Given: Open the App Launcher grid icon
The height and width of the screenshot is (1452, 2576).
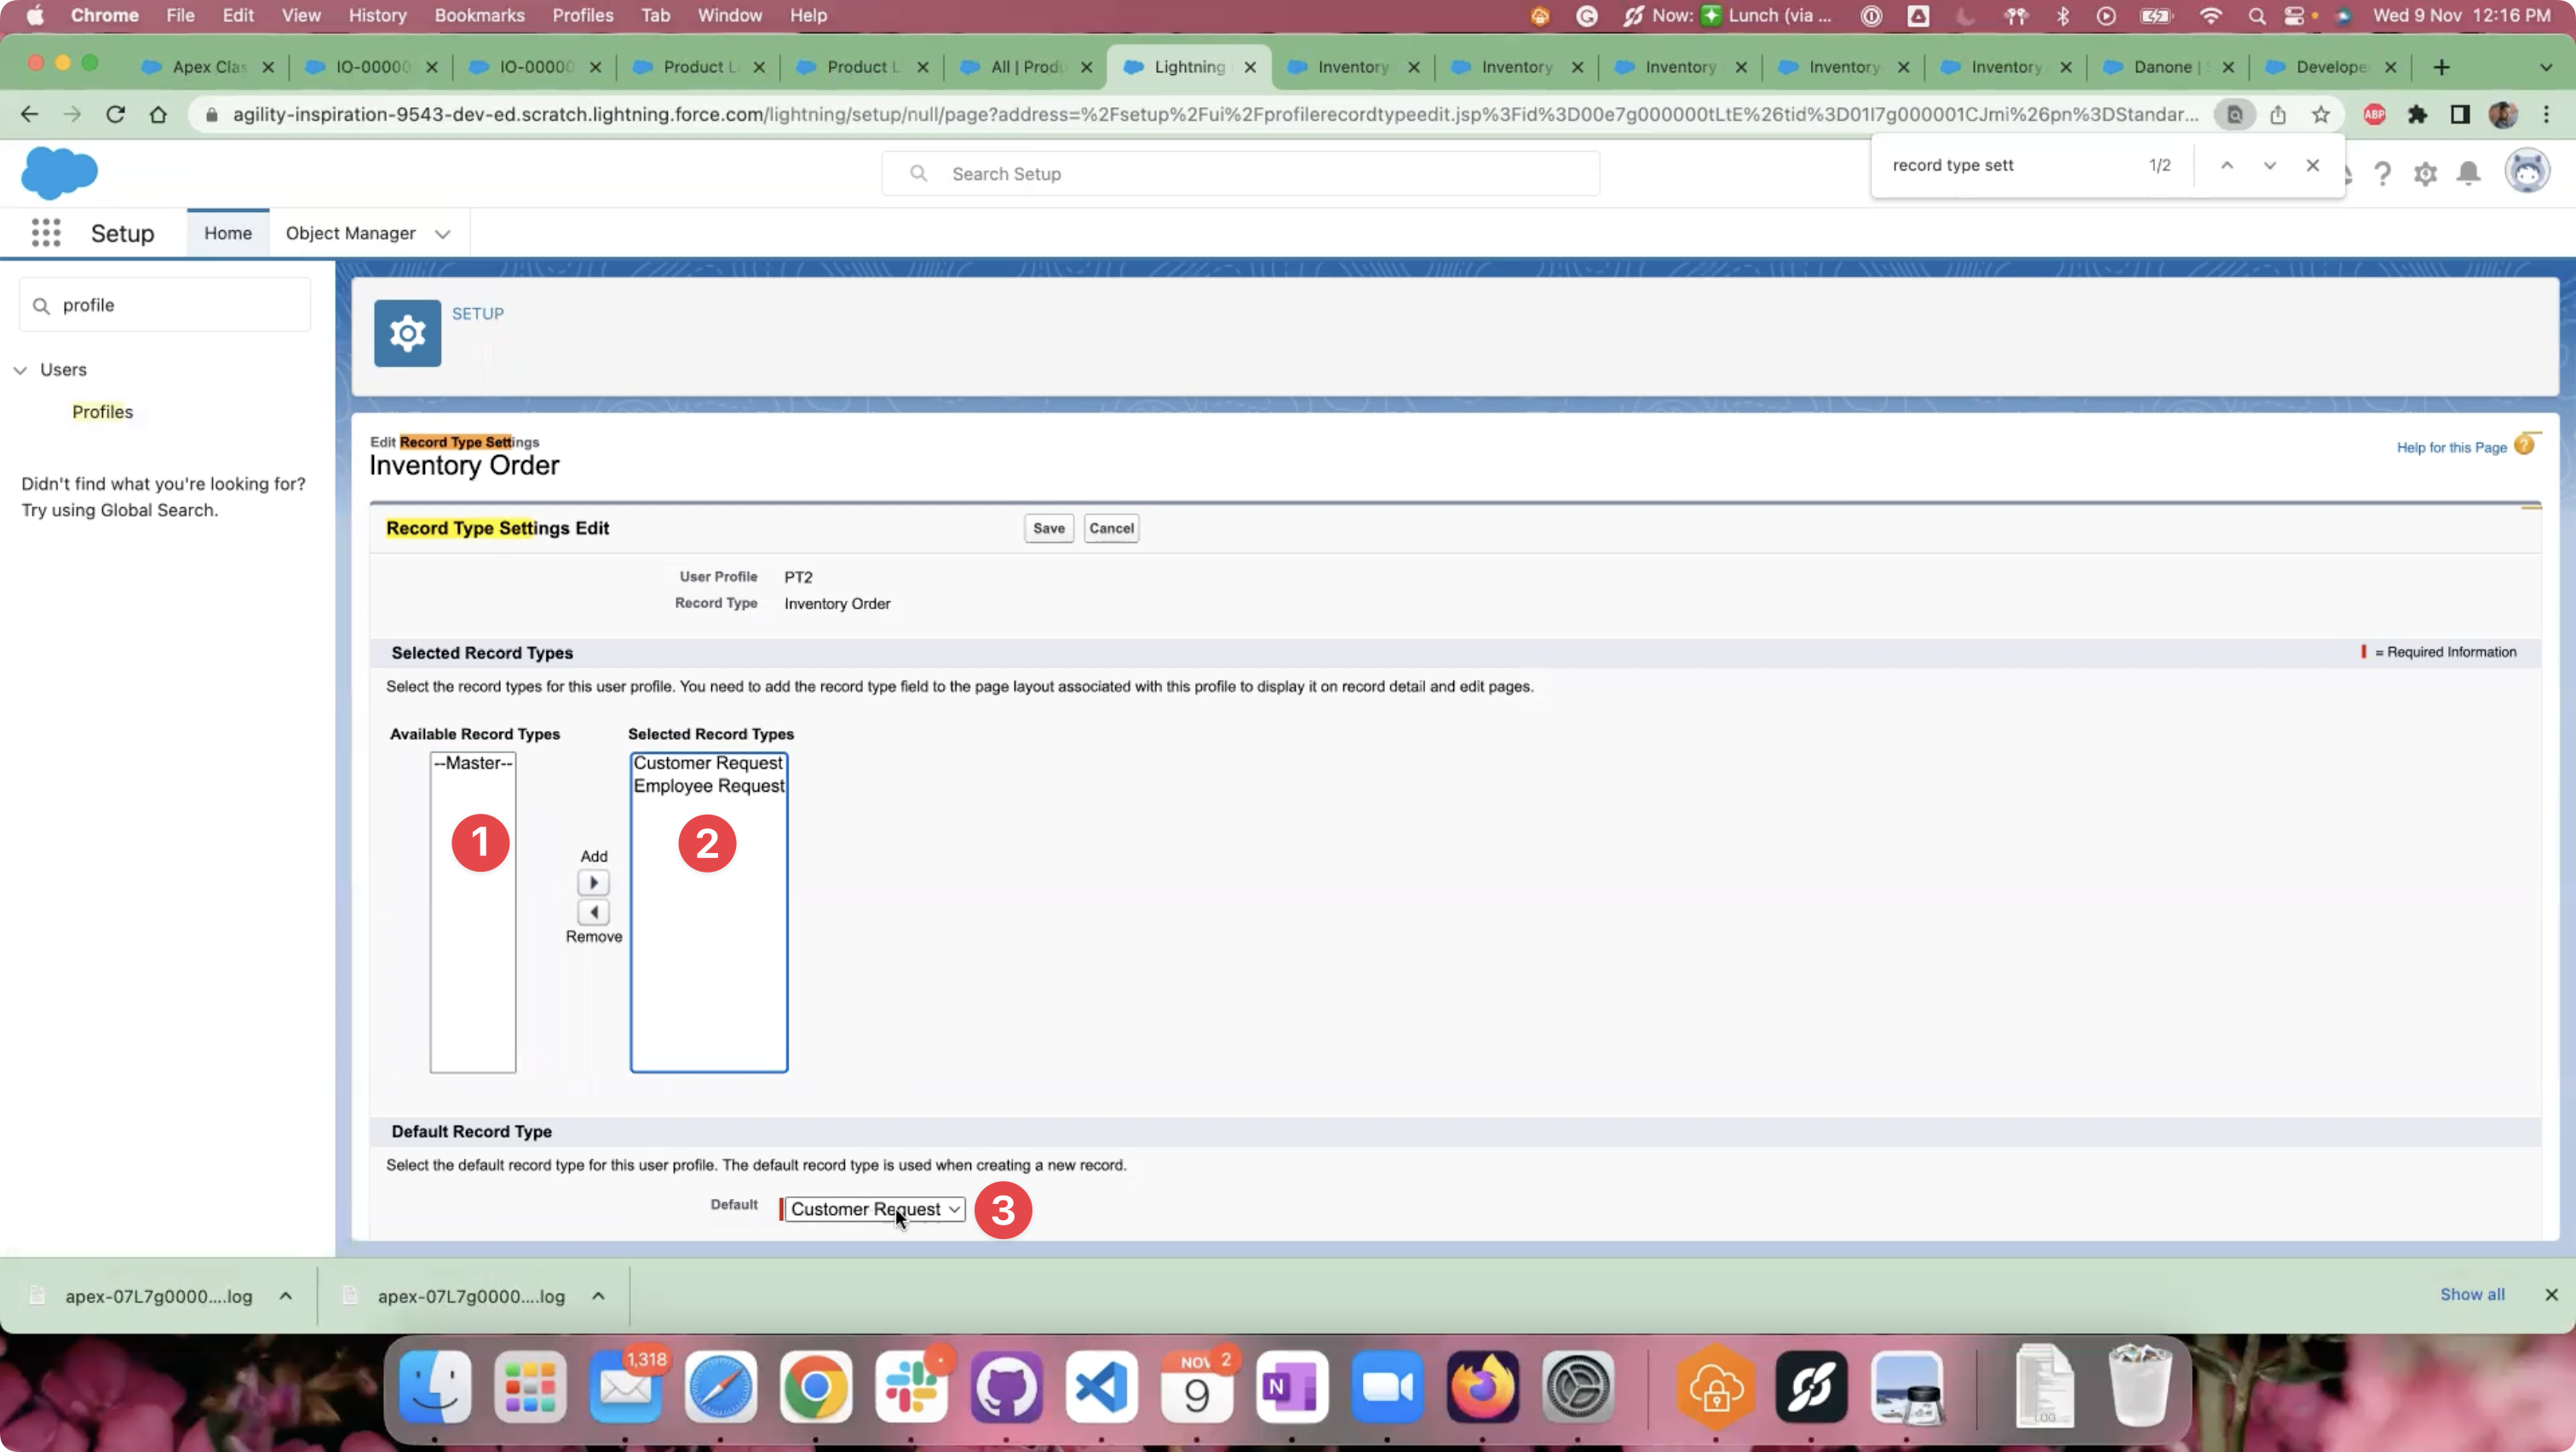Looking at the screenshot, I should [x=46, y=233].
